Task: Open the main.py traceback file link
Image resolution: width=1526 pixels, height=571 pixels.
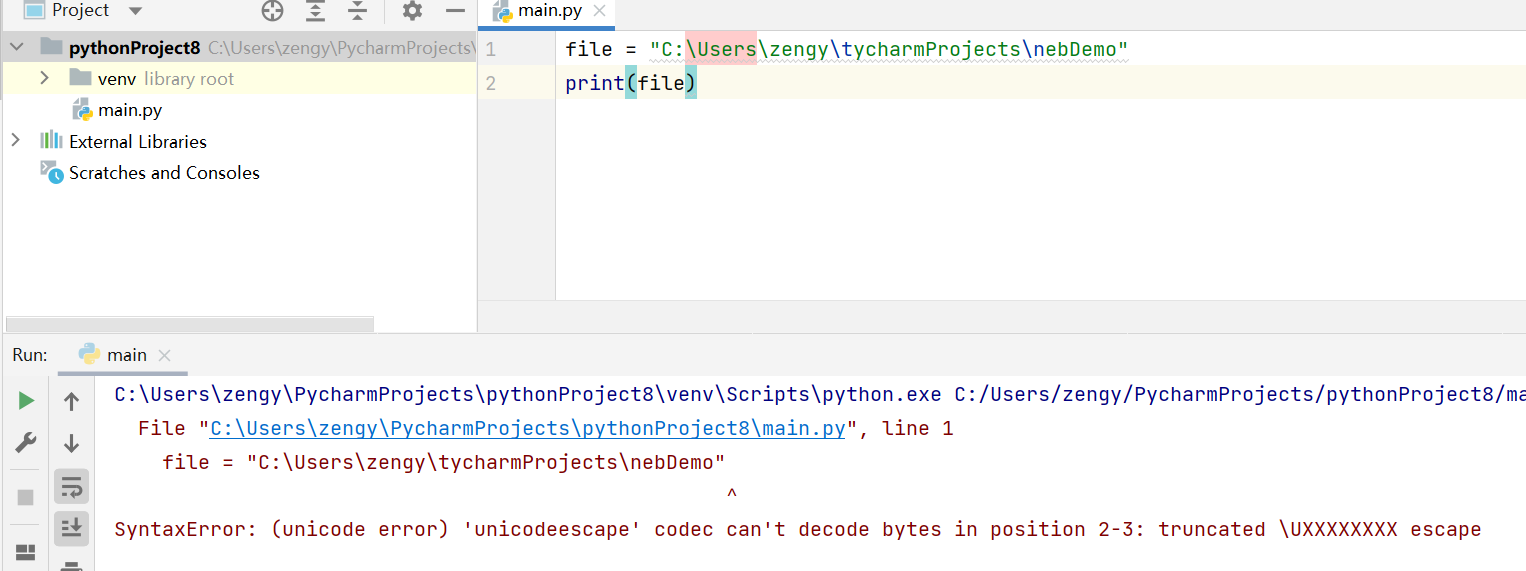Action: pos(528,428)
